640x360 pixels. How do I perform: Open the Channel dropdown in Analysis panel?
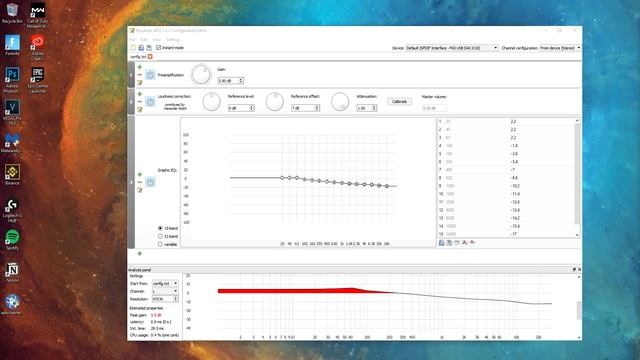(x=165, y=291)
